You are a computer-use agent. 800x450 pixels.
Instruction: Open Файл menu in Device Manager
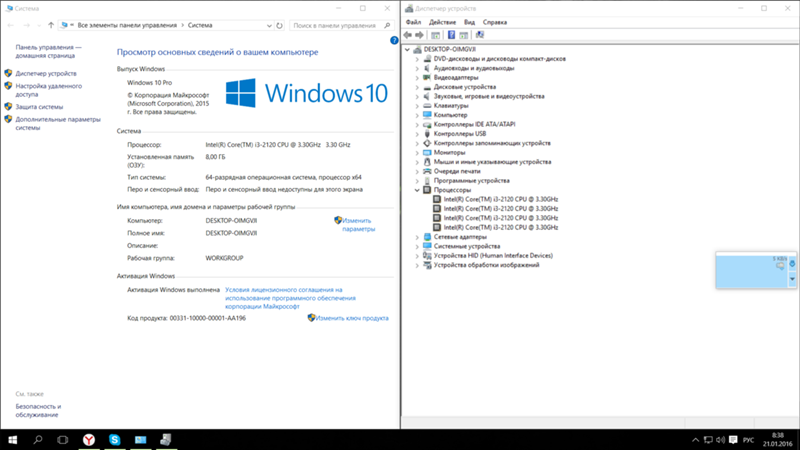click(x=413, y=22)
